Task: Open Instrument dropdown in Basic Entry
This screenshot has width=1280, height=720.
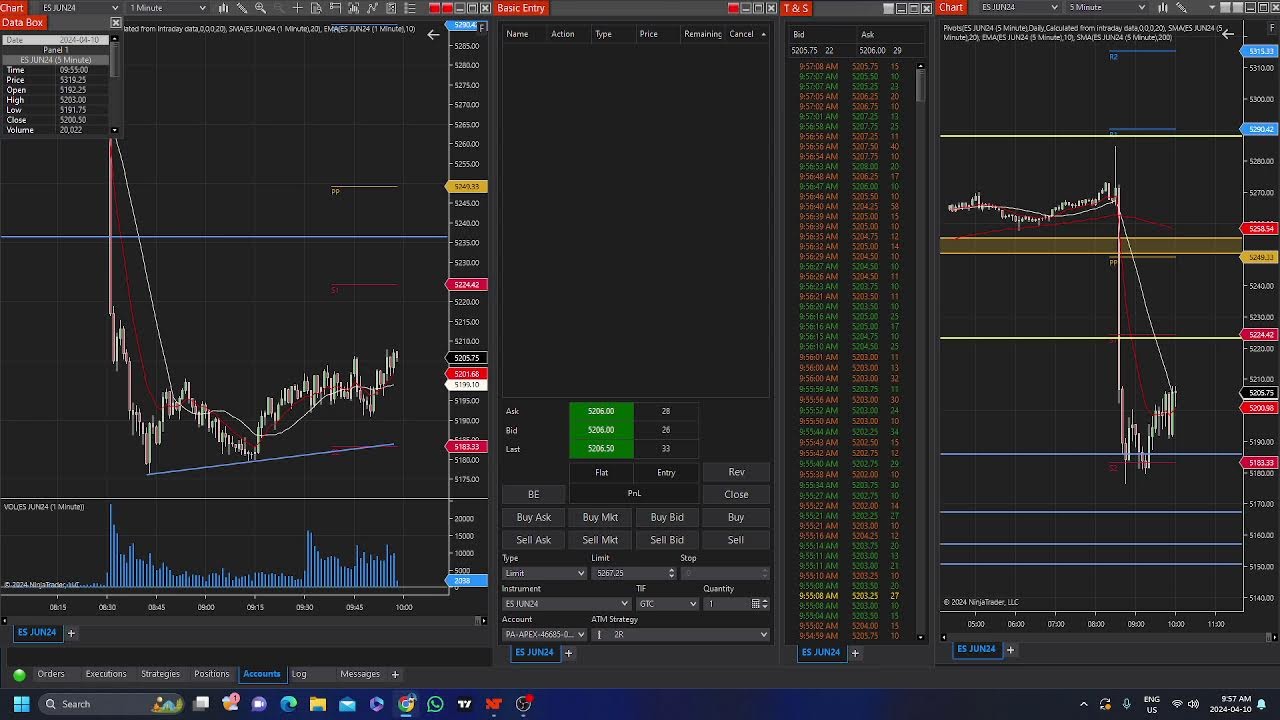Action: click(x=567, y=604)
